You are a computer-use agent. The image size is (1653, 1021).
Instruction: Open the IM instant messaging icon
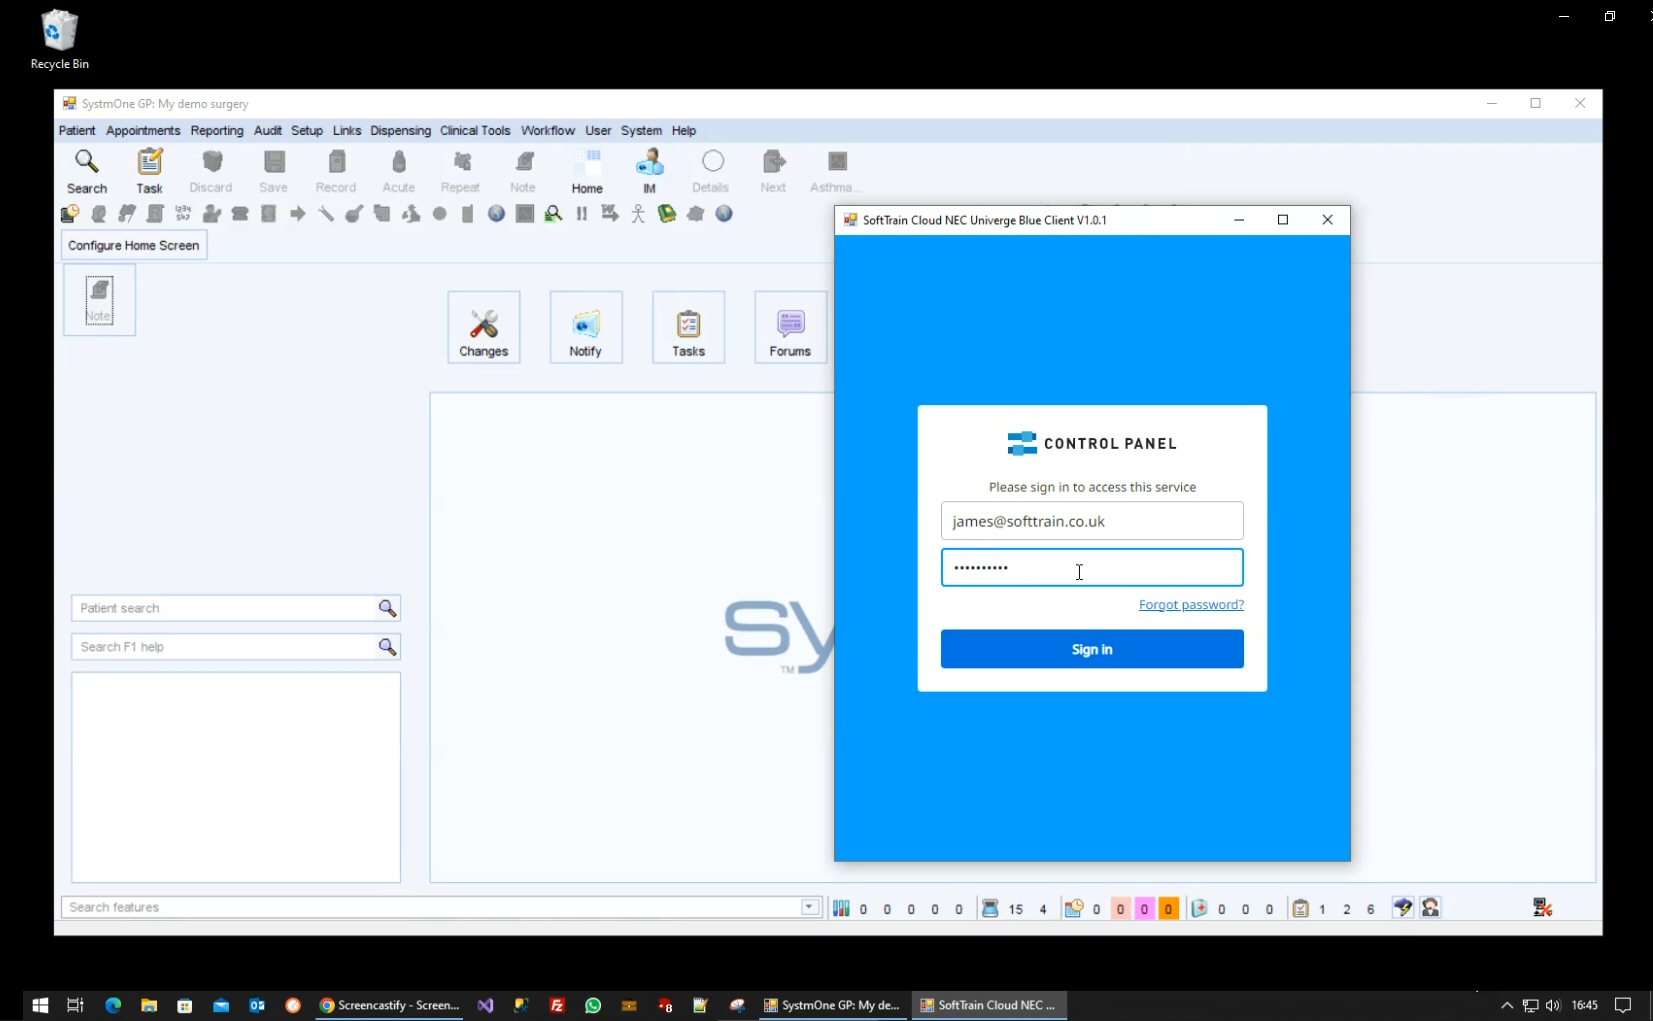click(650, 171)
